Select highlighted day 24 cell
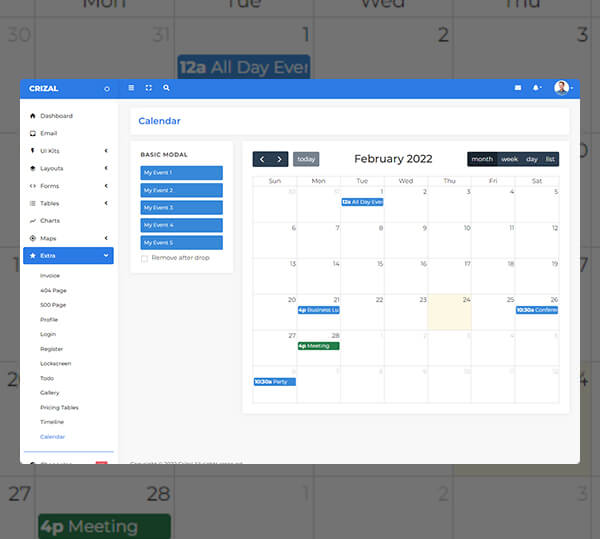 point(449,312)
